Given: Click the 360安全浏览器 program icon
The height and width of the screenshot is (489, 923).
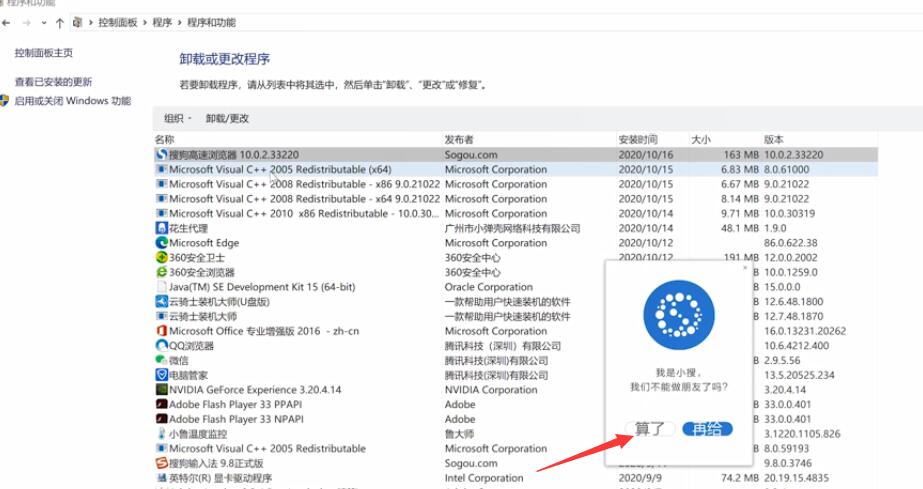Looking at the screenshot, I should [x=161, y=272].
